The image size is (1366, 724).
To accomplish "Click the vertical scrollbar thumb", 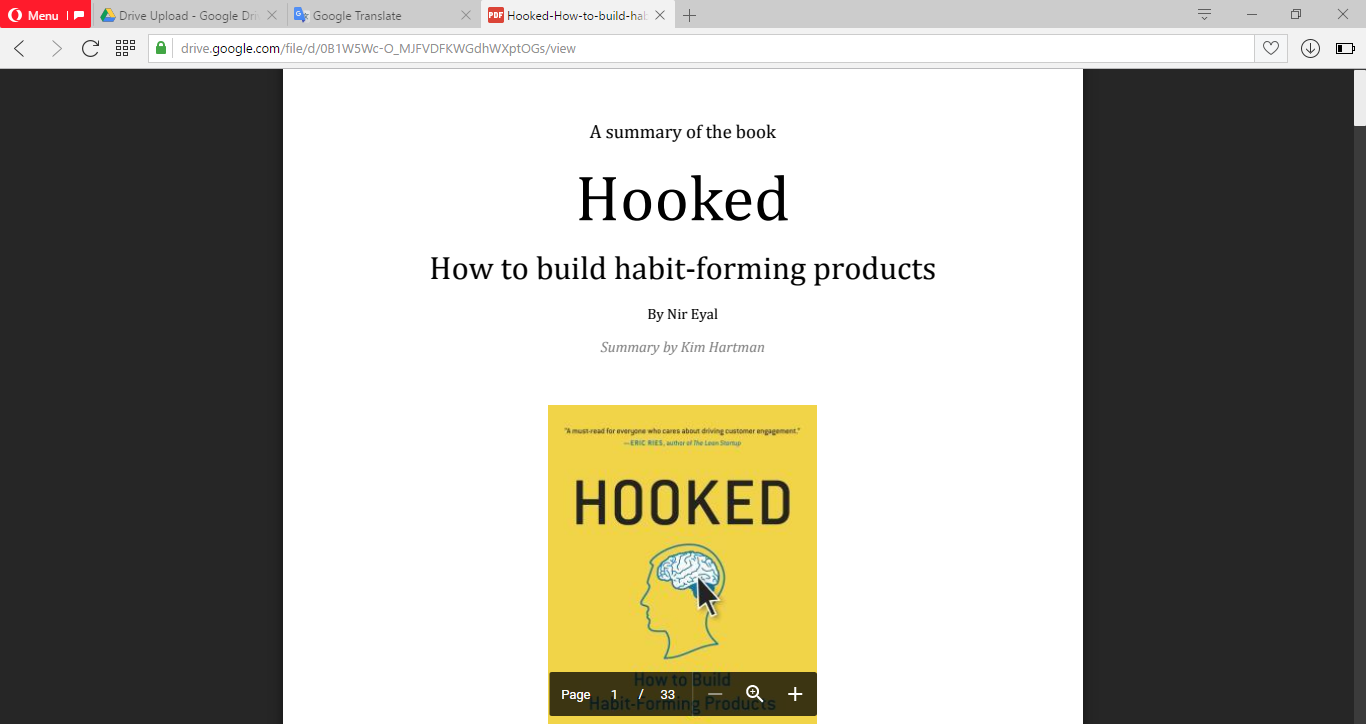I will coord(1360,98).
